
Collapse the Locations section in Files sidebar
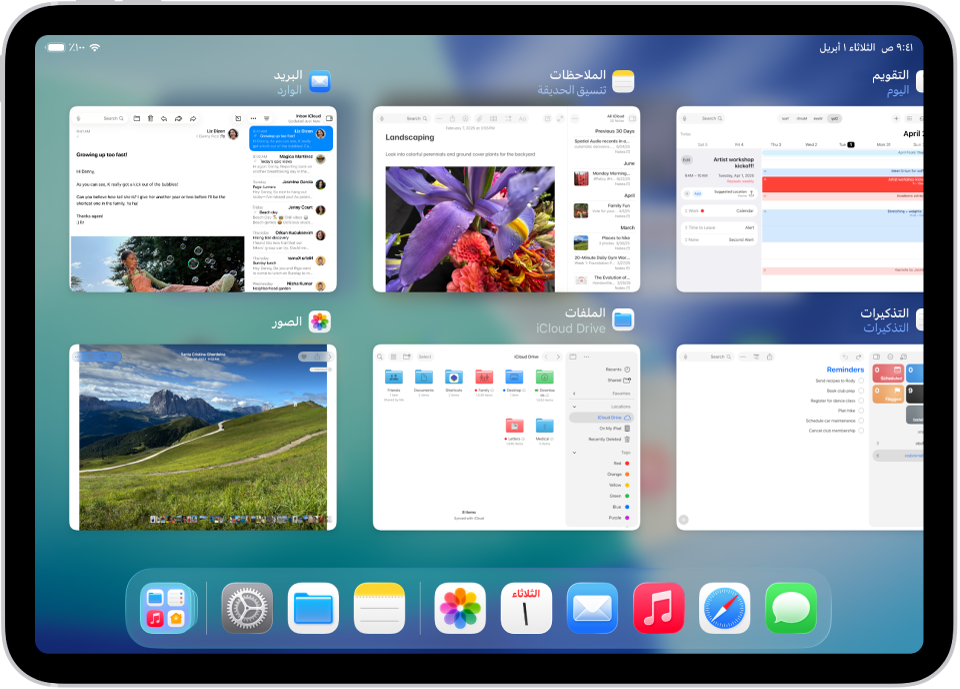pyautogui.click(x=574, y=407)
